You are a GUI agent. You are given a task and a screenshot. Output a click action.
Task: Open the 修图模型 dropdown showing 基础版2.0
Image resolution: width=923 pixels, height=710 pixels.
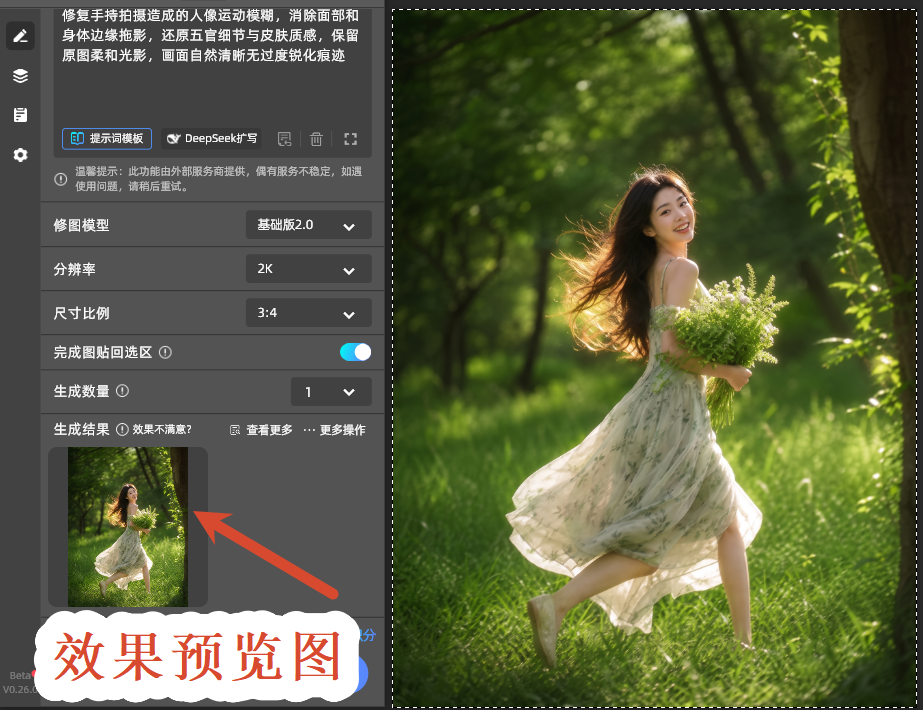(308, 225)
